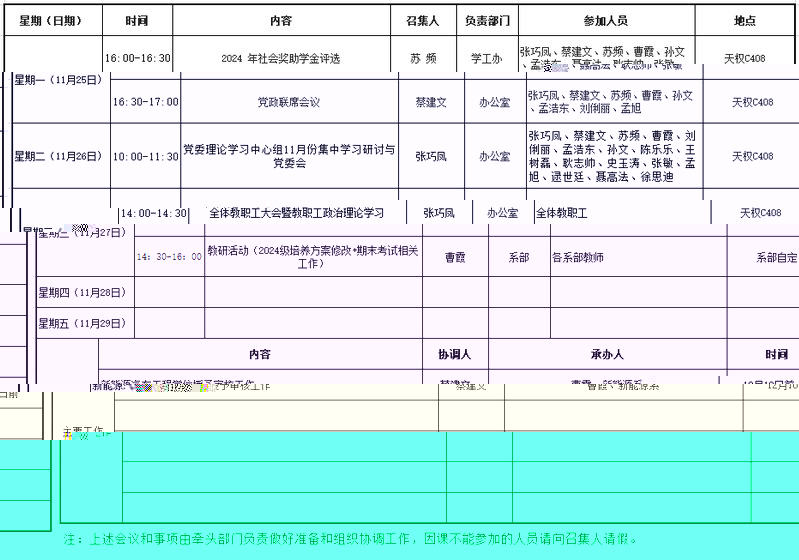
Task: Click the 教研活动（2024级培养方案修改+期末考试相关工作） cell
Action: (x=313, y=257)
